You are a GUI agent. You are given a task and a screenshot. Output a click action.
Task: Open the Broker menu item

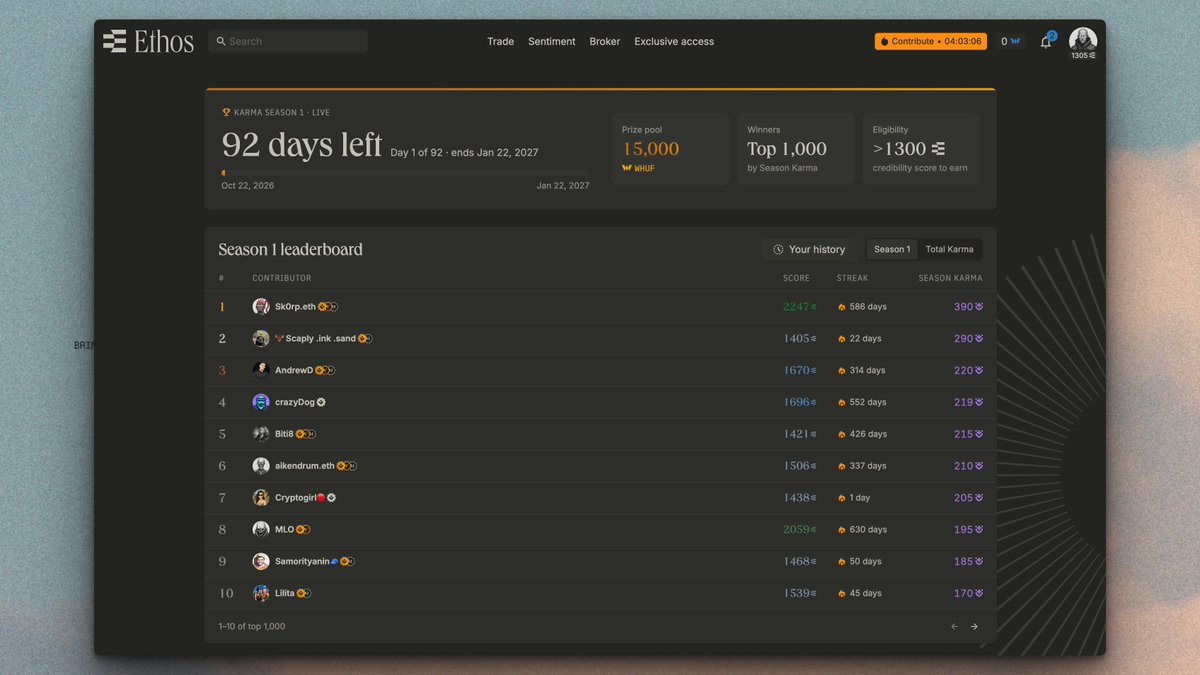(x=605, y=42)
